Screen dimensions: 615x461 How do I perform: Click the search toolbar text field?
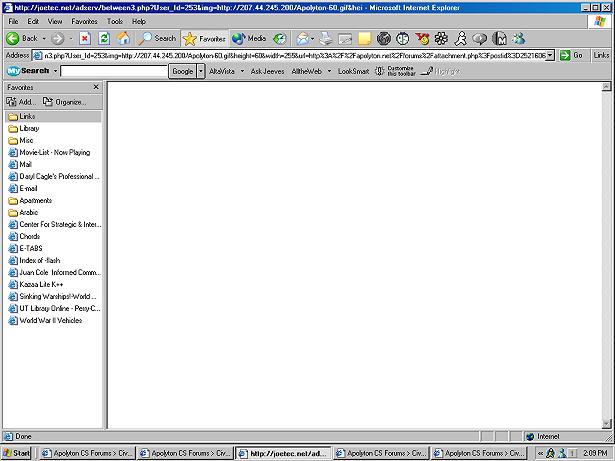point(113,72)
